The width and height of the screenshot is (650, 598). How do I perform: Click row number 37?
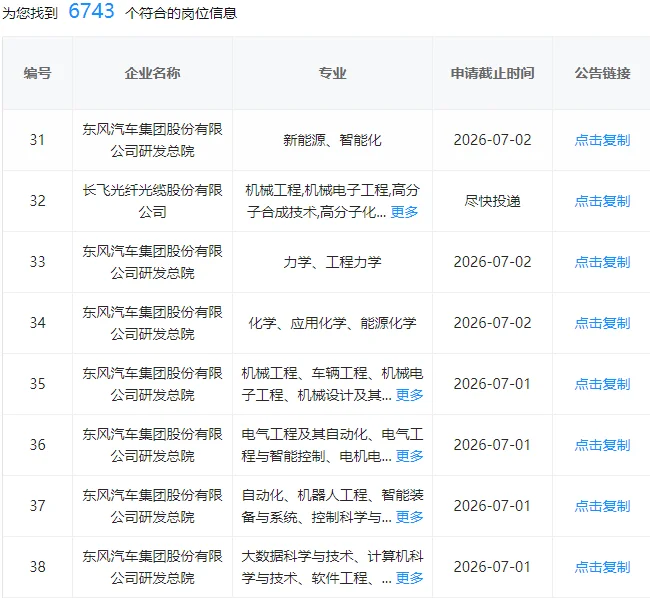(x=37, y=506)
